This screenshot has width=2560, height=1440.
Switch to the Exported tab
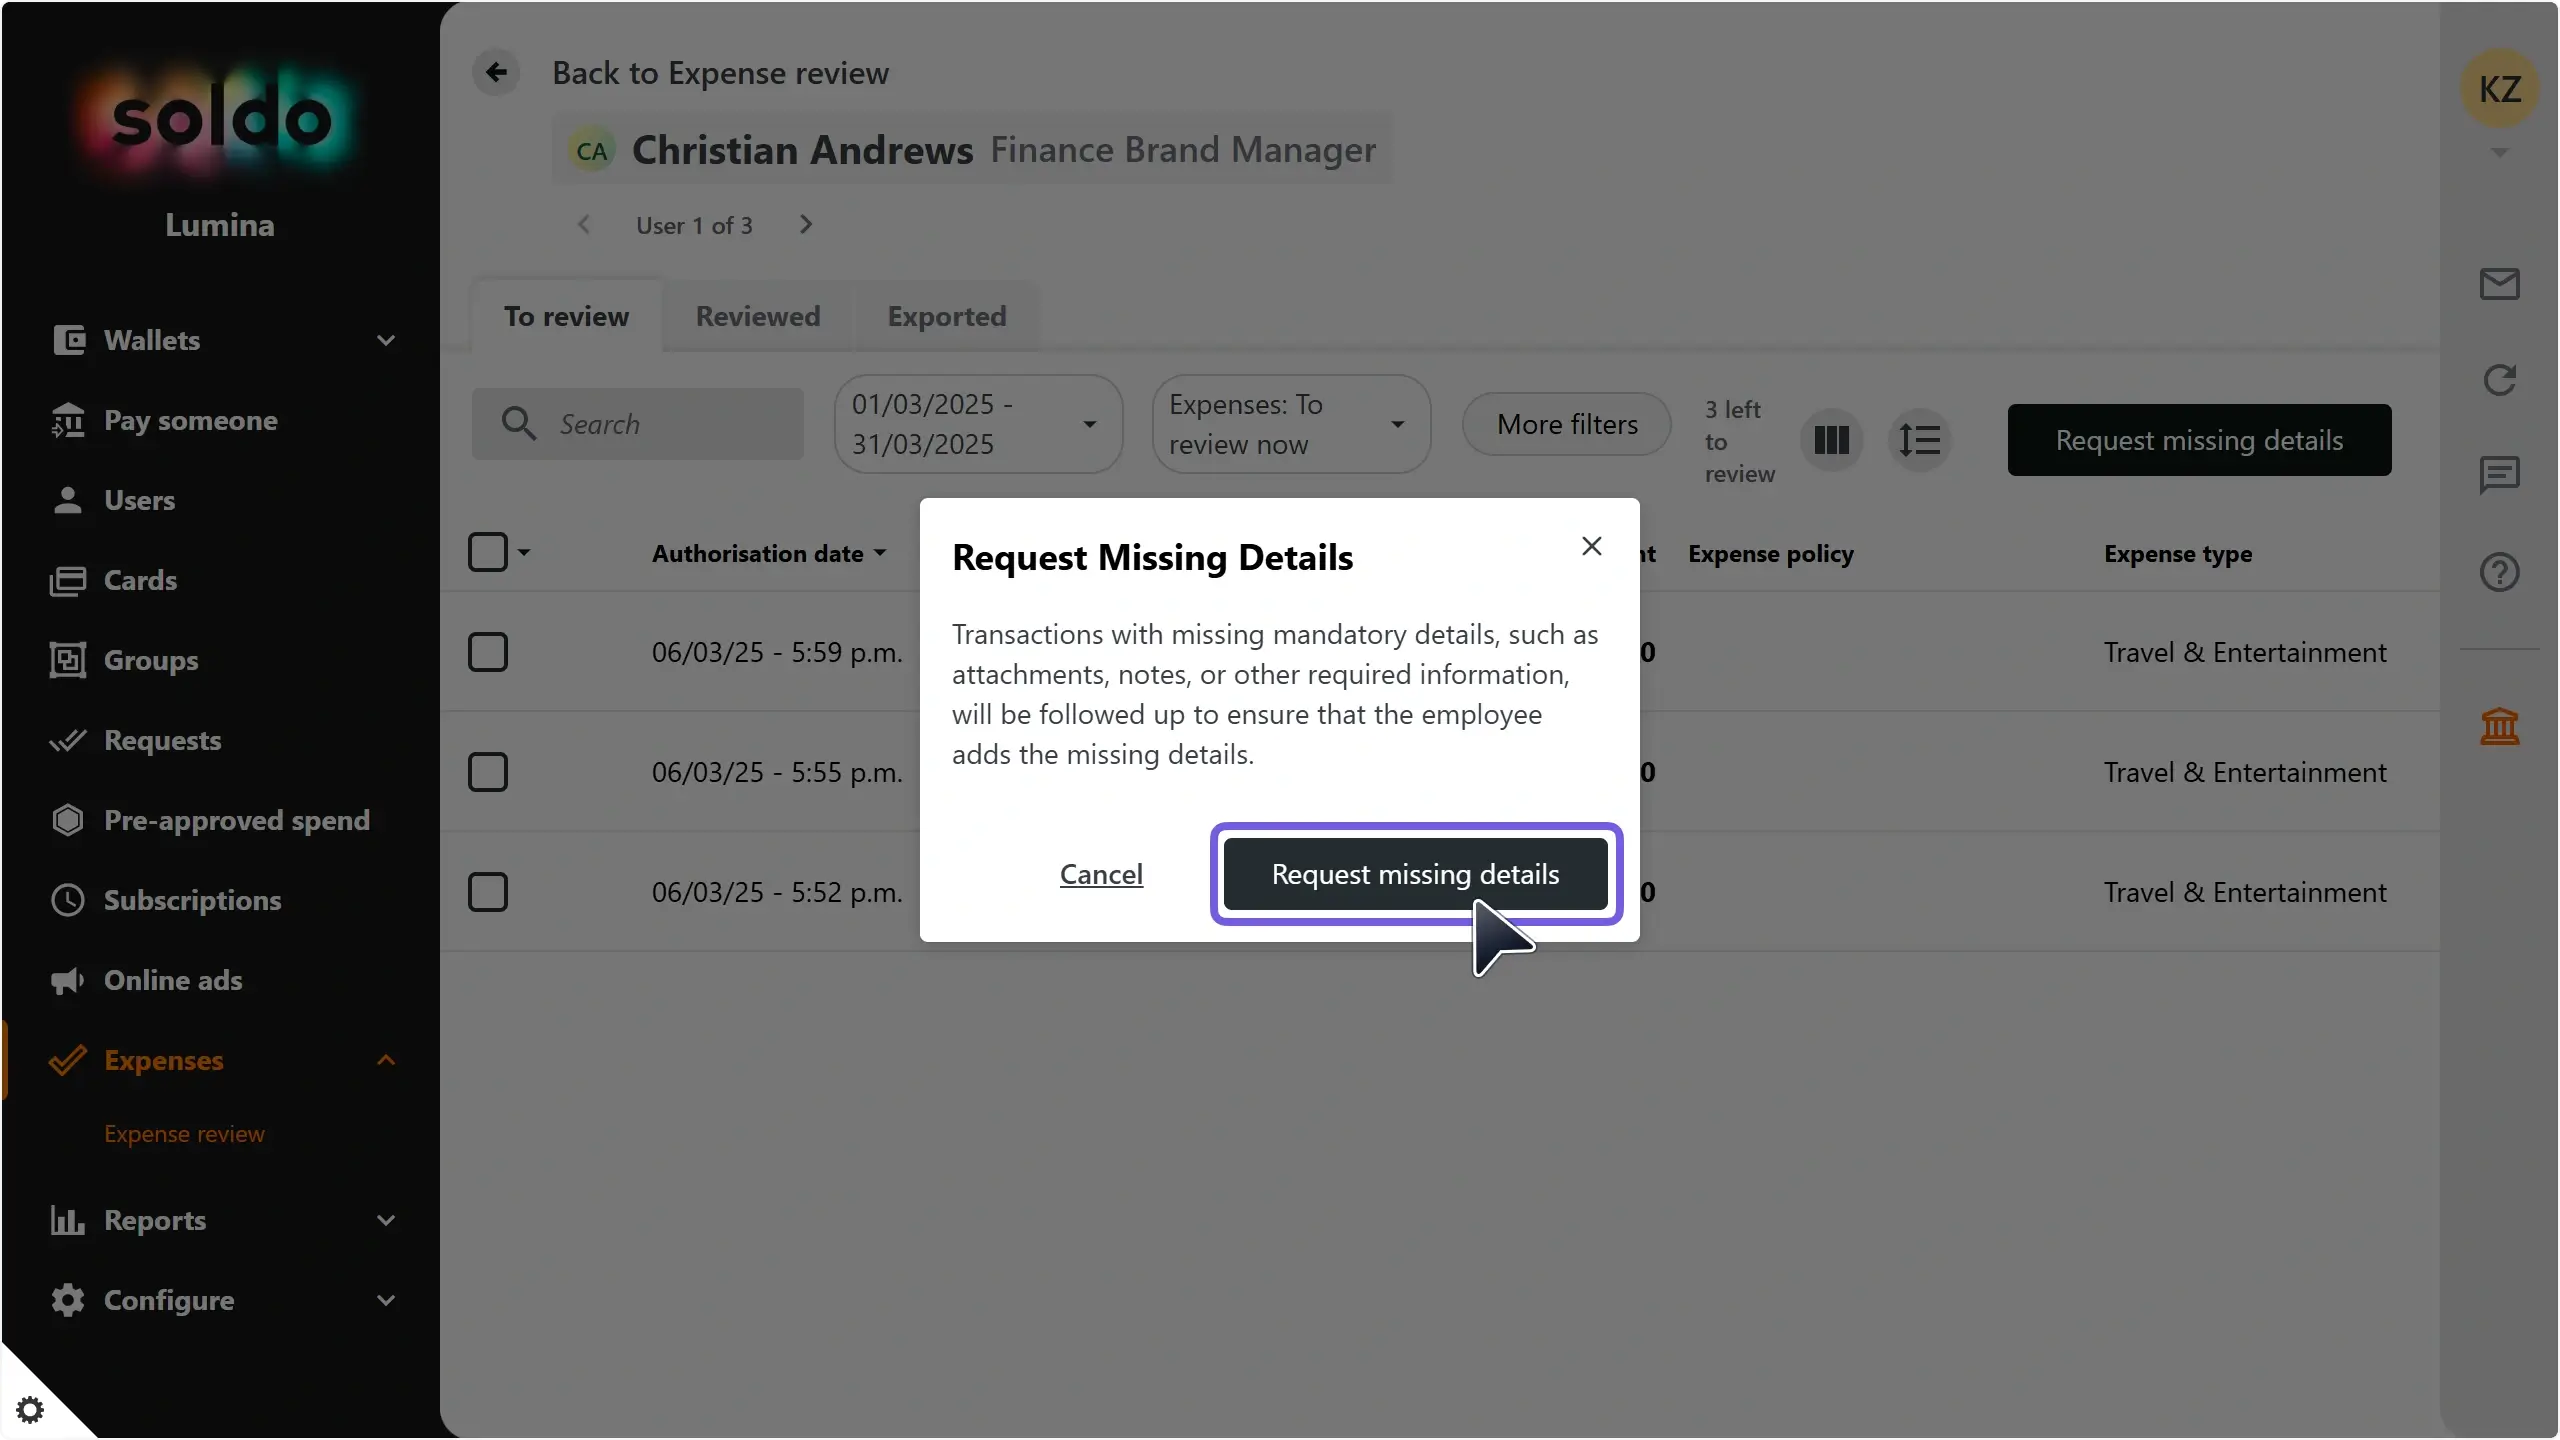[947, 317]
